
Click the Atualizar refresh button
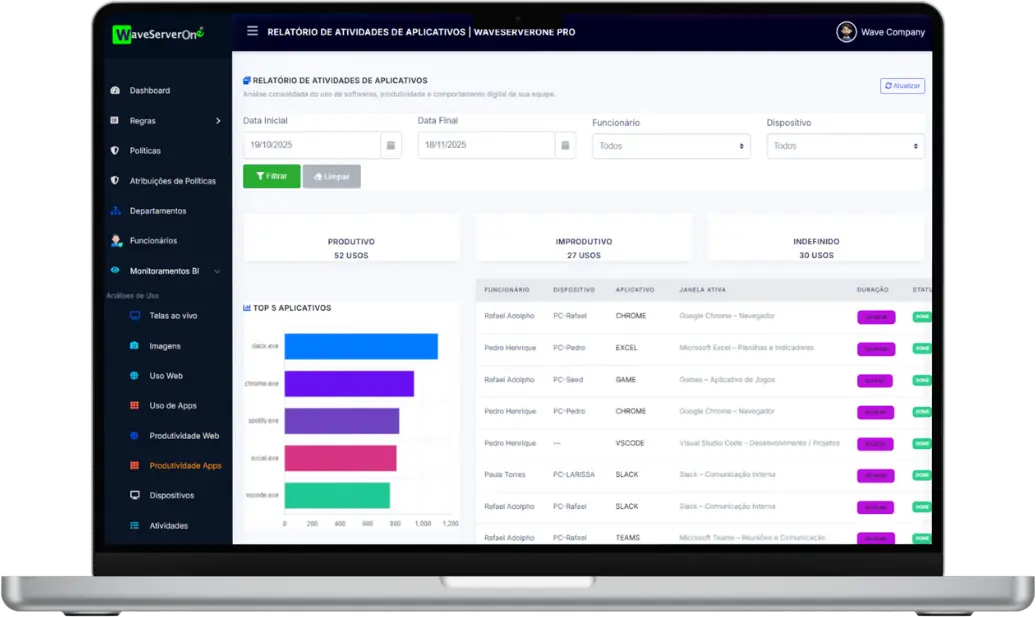pos(902,86)
